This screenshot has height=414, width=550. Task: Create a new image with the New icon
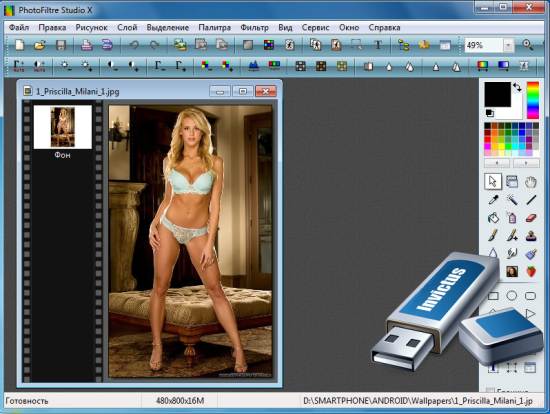tap(20, 45)
